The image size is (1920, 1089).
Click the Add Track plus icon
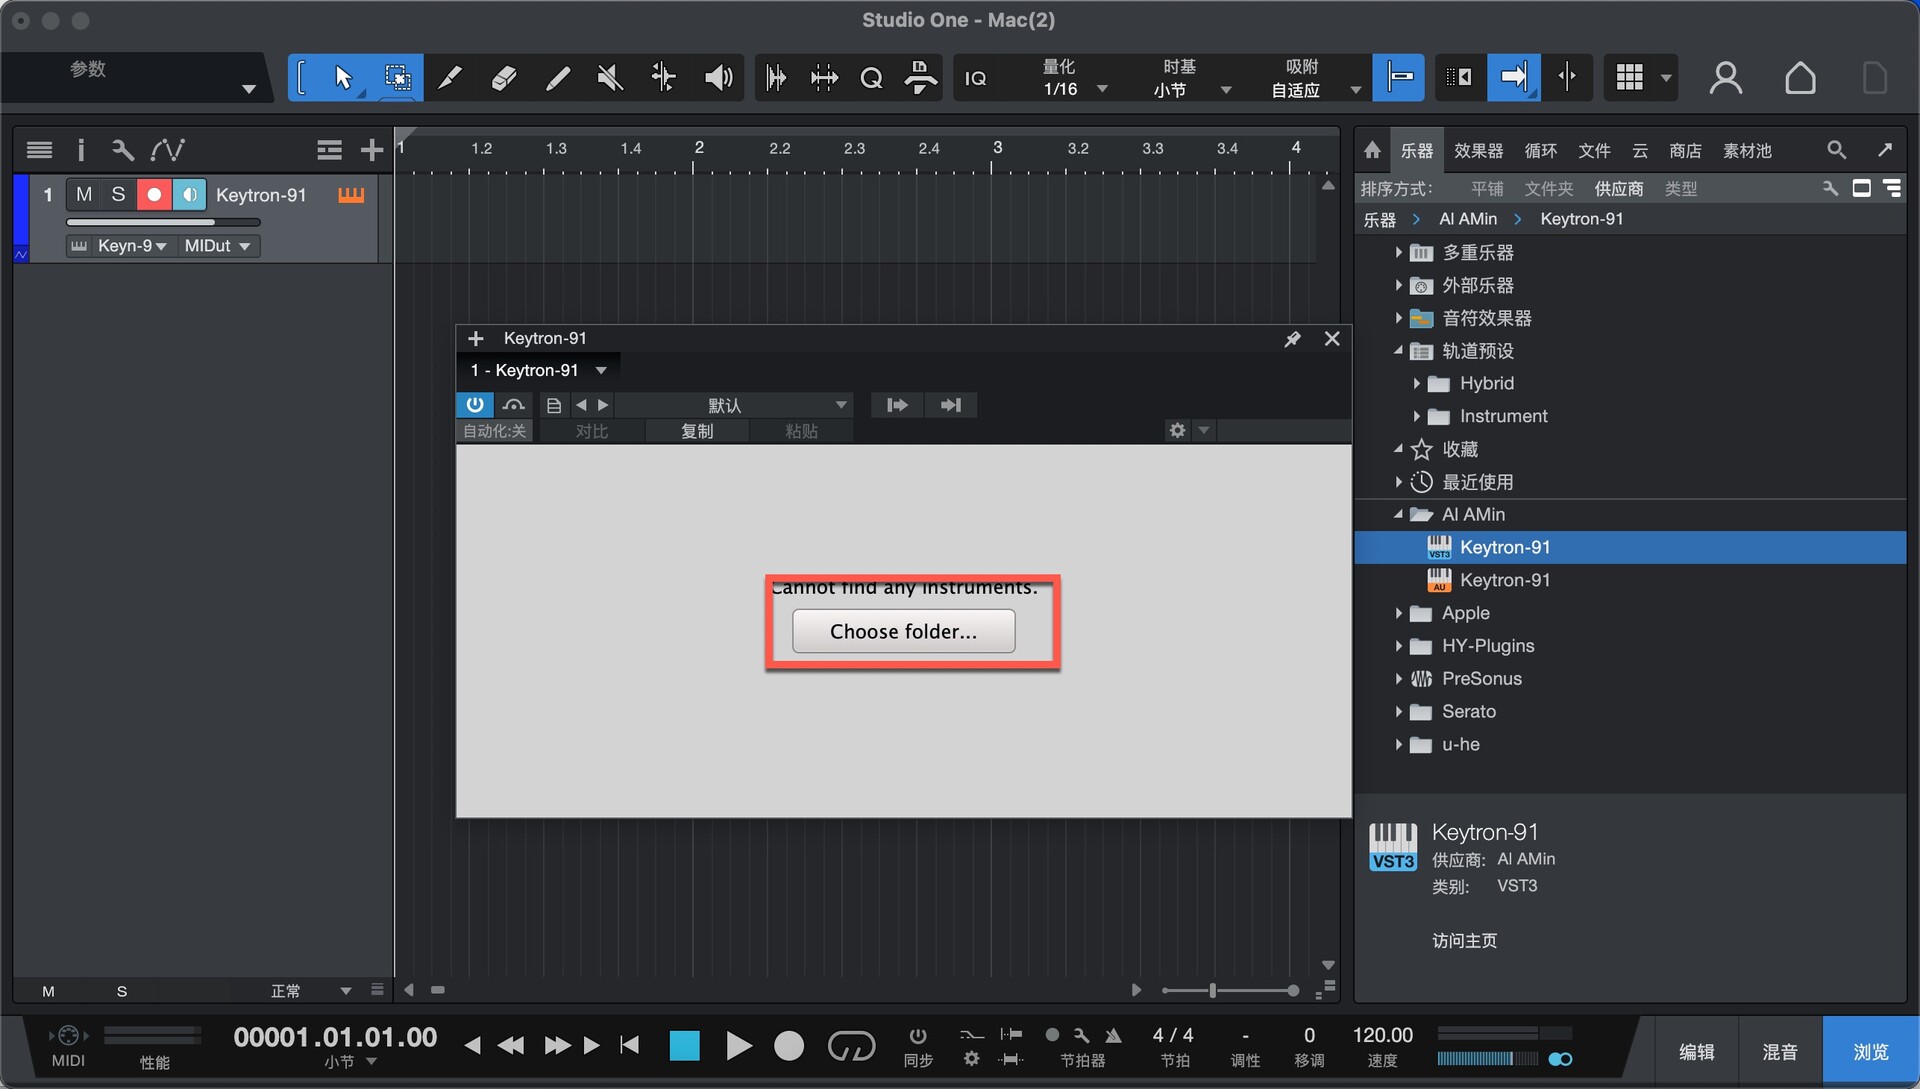tap(372, 150)
